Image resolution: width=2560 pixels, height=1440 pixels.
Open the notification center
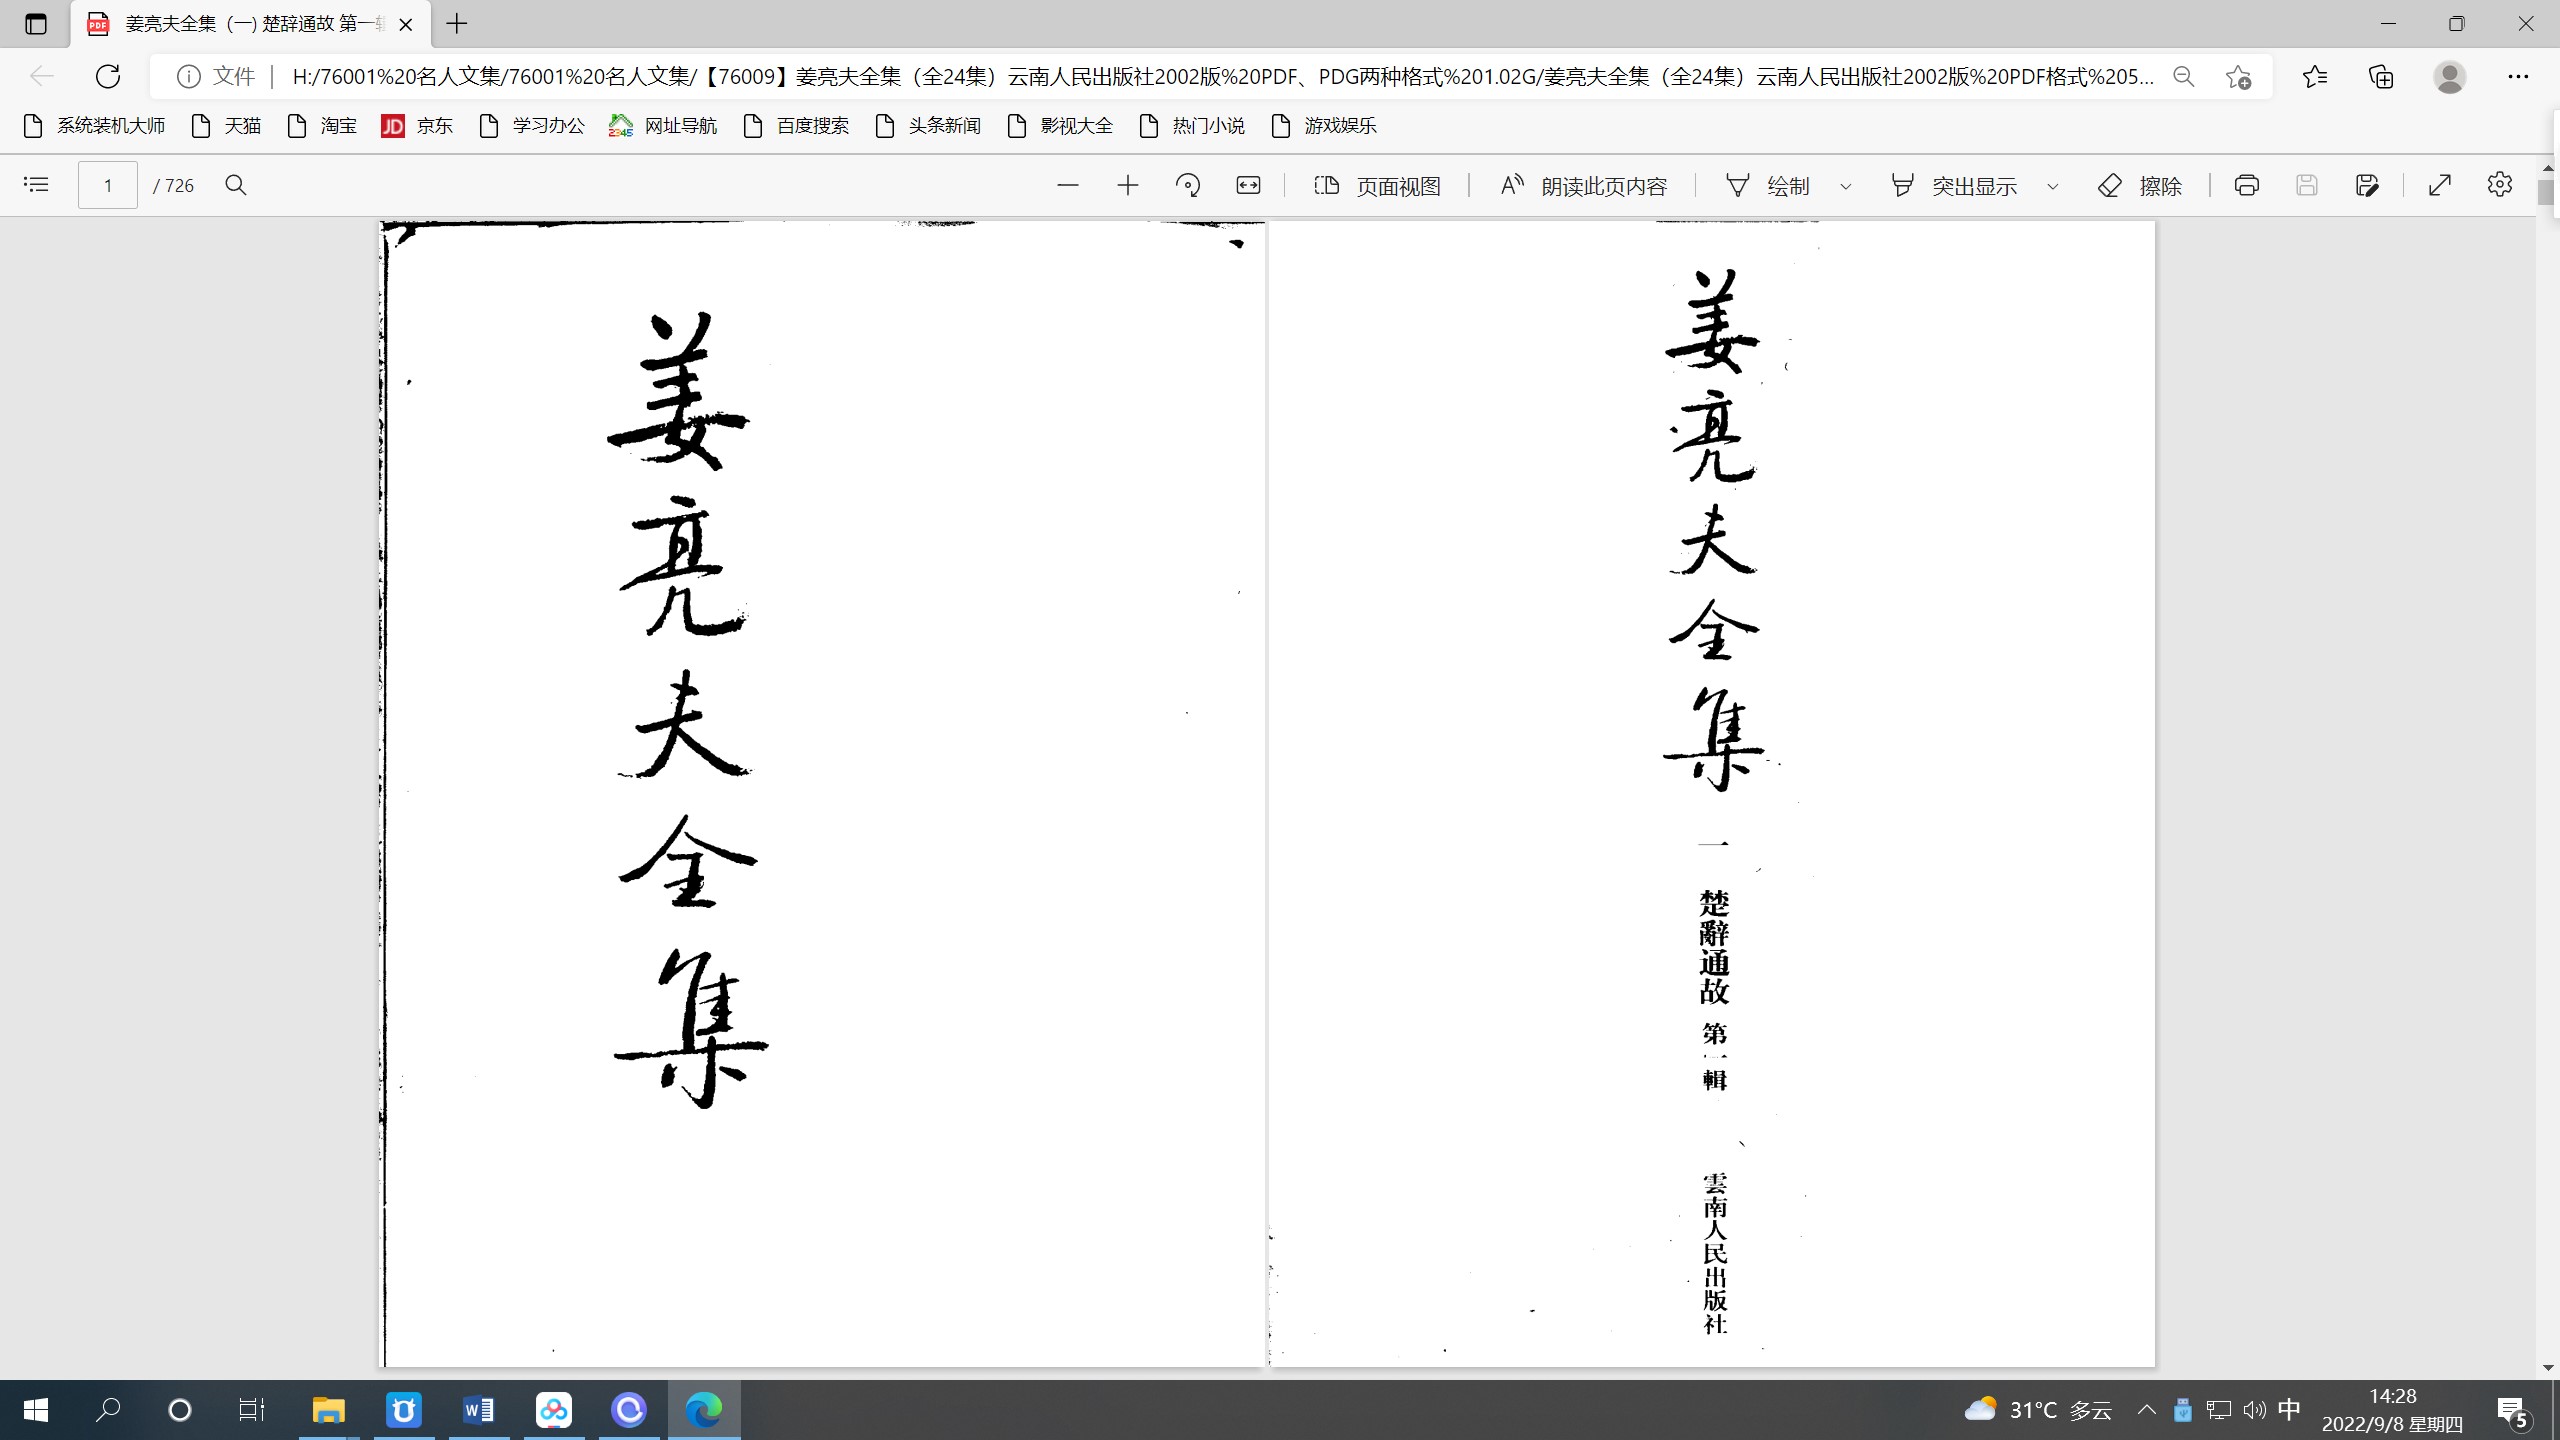[2513, 1411]
